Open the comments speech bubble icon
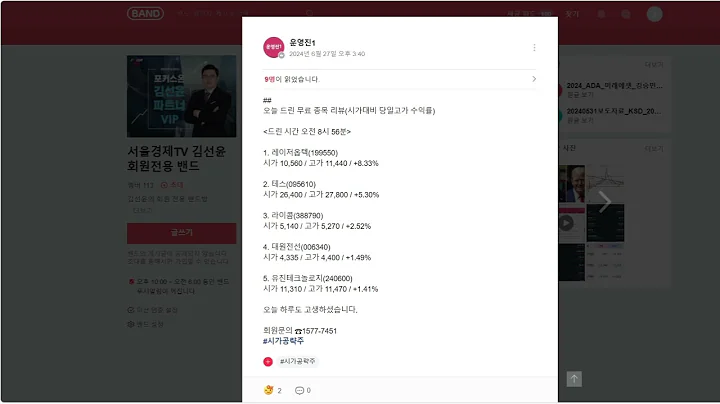Viewport: 720px width, 404px height. (x=299, y=391)
